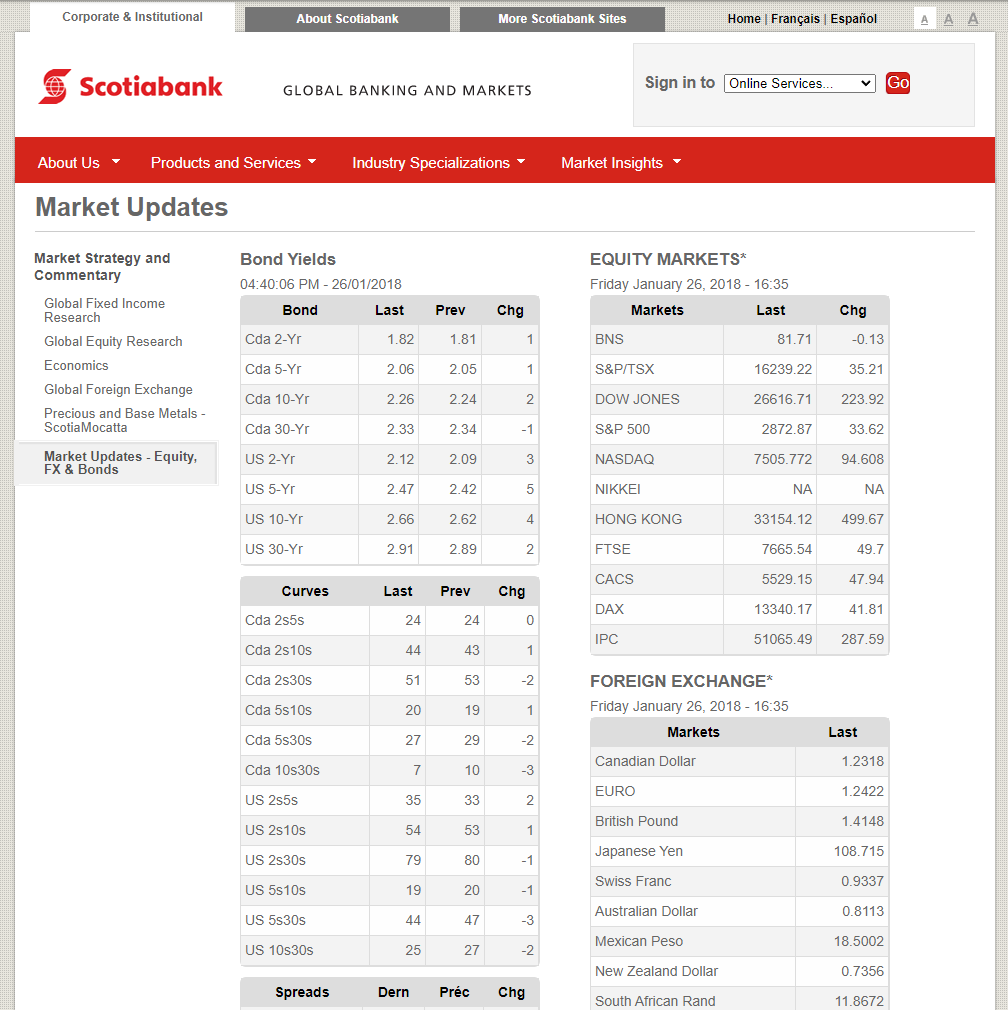The image size is (1008, 1010).
Task: Click the DOW JONES market label
Action: point(637,399)
